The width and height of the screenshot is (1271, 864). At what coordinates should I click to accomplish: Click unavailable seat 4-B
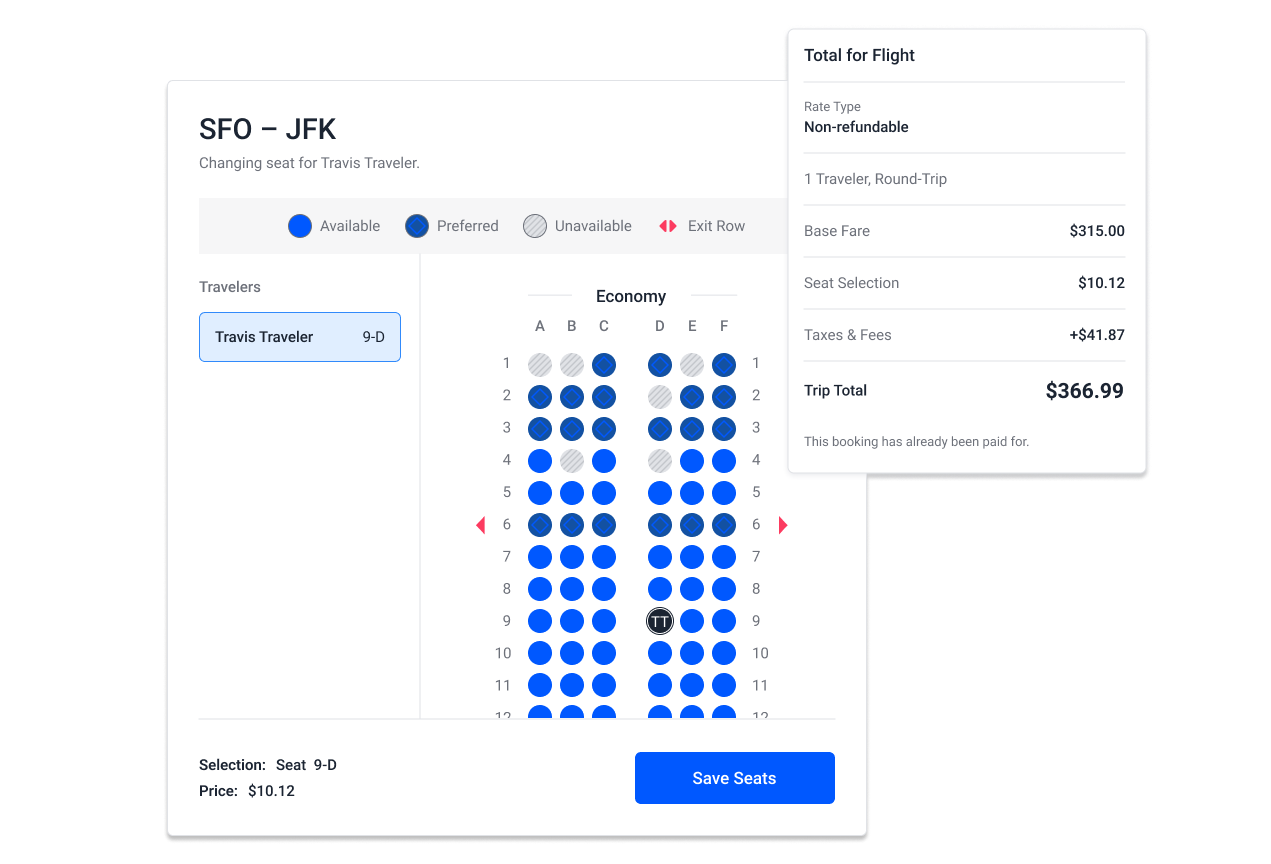pyautogui.click(x=572, y=461)
